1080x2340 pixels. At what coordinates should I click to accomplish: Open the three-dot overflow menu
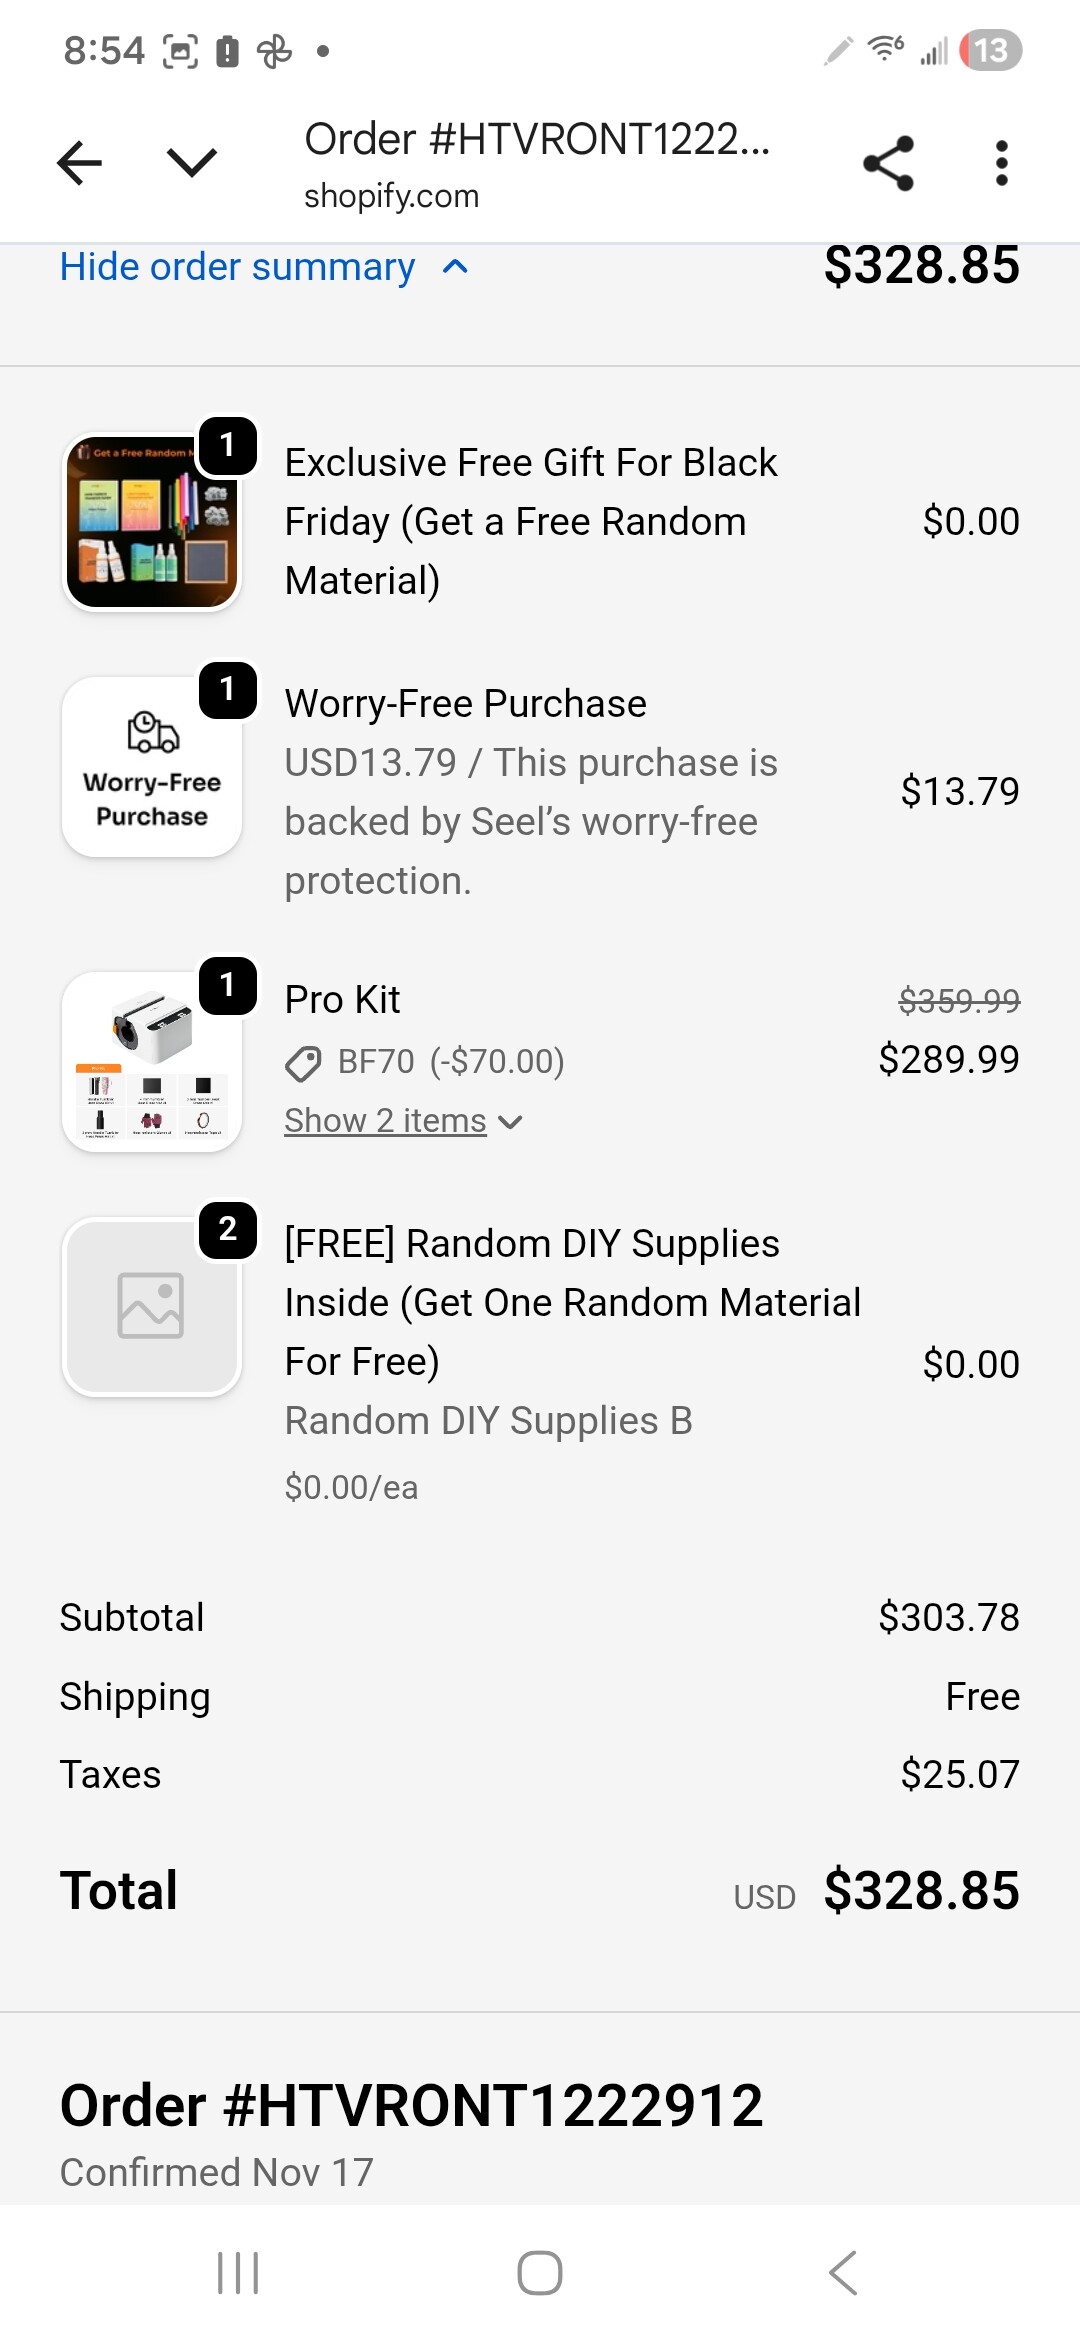click(x=1001, y=163)
